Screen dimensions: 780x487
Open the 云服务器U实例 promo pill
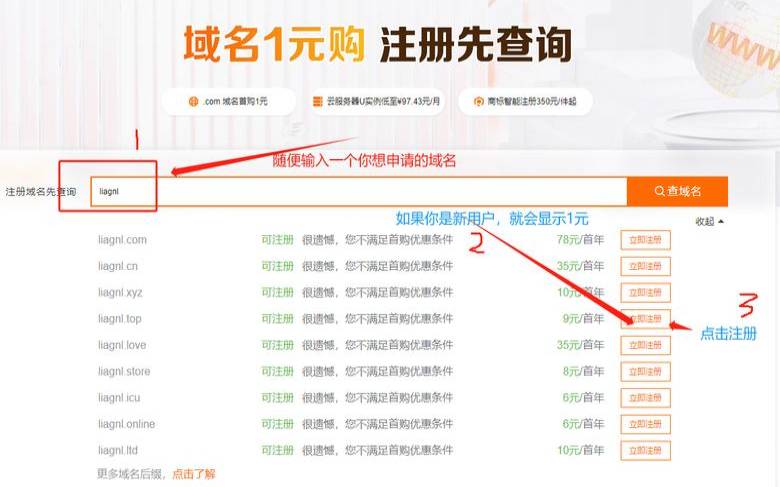[x=377, y=101]
